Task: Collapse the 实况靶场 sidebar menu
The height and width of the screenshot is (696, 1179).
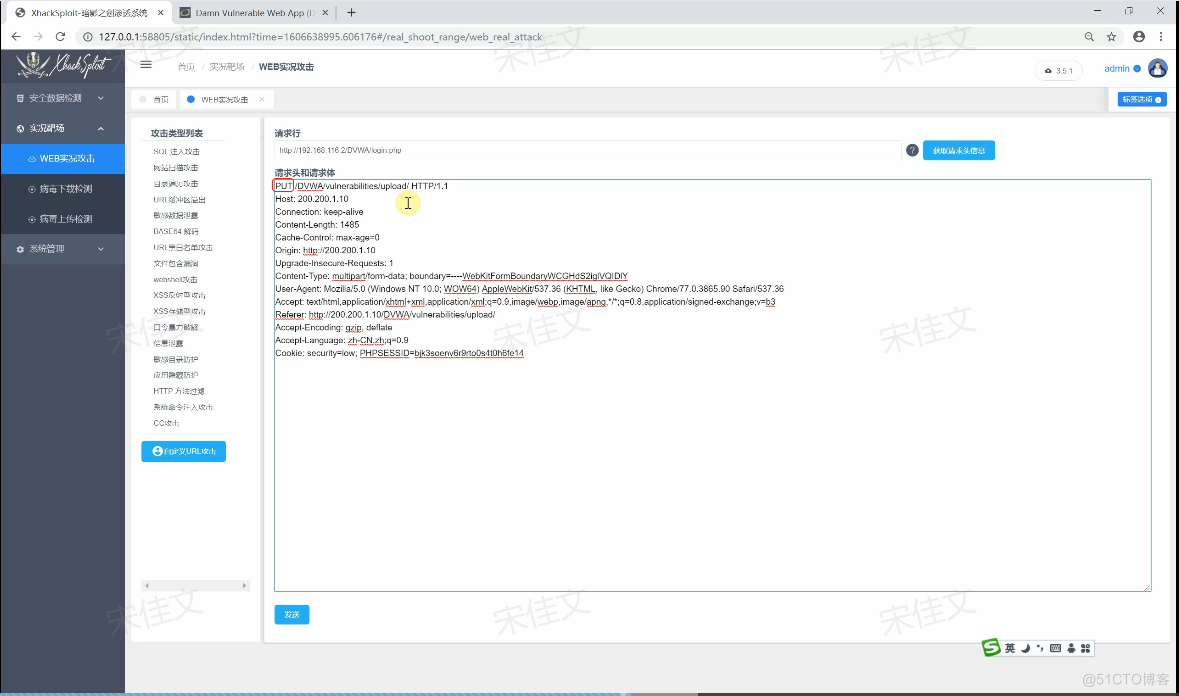Action: [x=62, y=128]
